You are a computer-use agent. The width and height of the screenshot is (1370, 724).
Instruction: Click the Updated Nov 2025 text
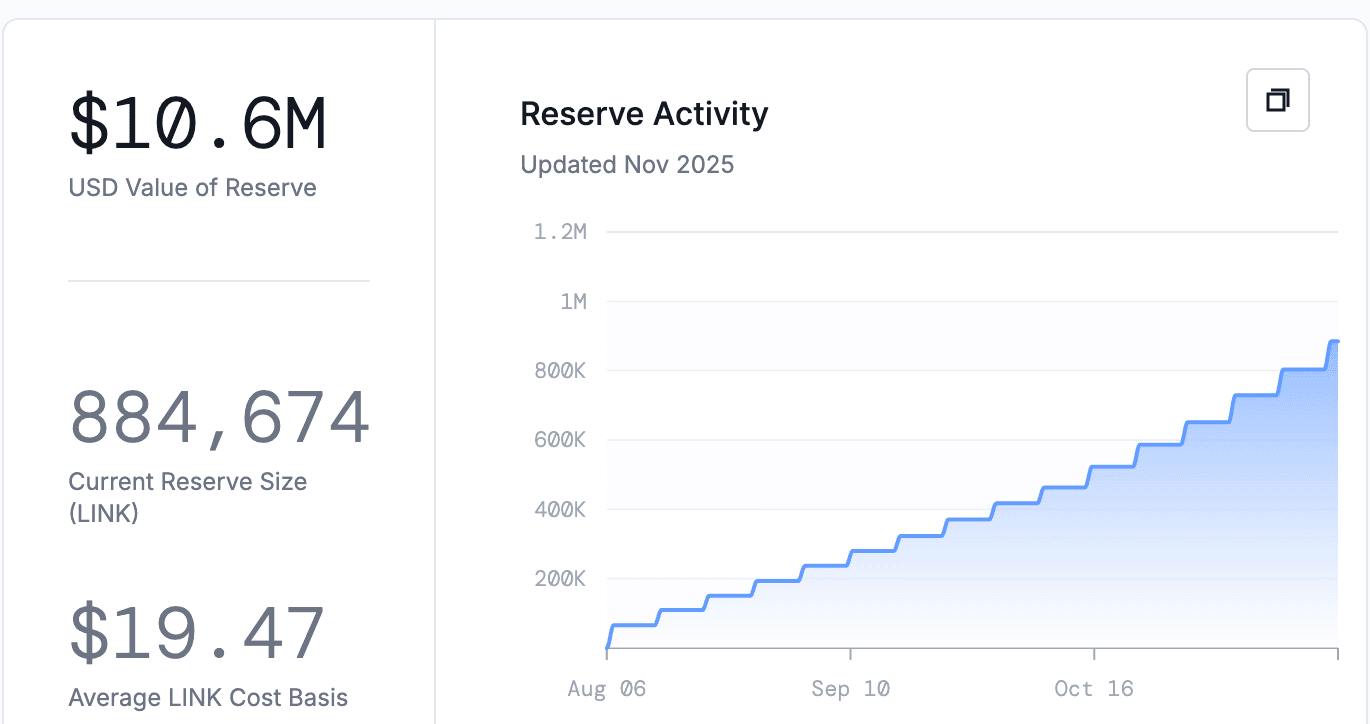tap(627, 164)
